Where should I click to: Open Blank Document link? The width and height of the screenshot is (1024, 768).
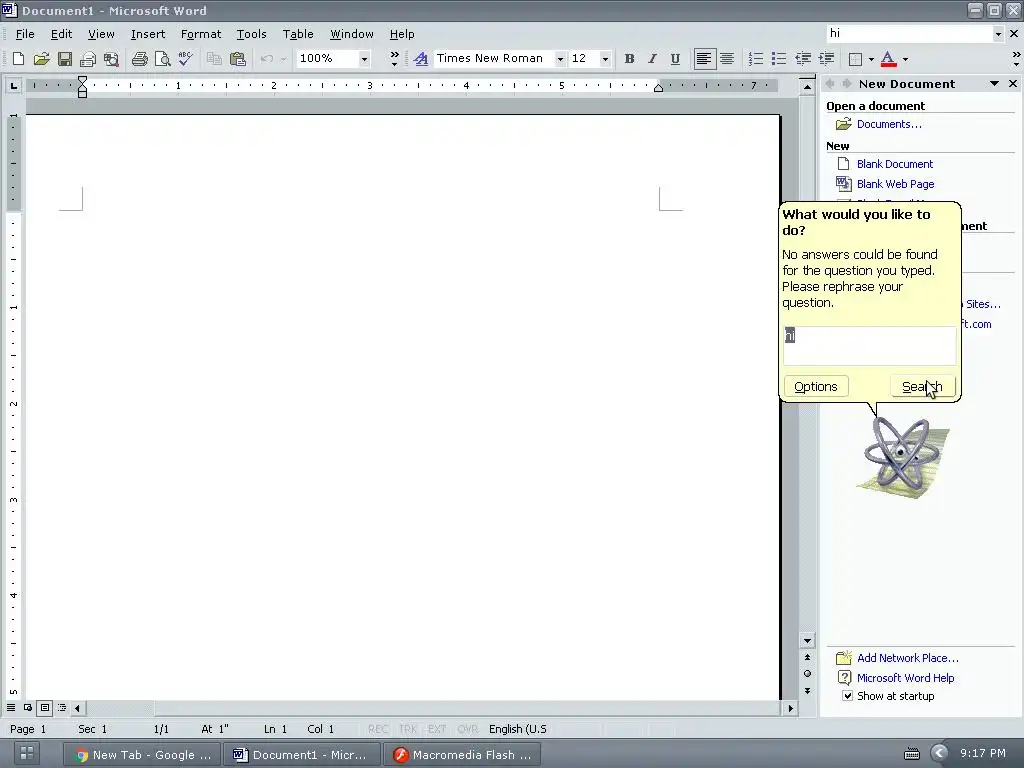pos(895,164)
